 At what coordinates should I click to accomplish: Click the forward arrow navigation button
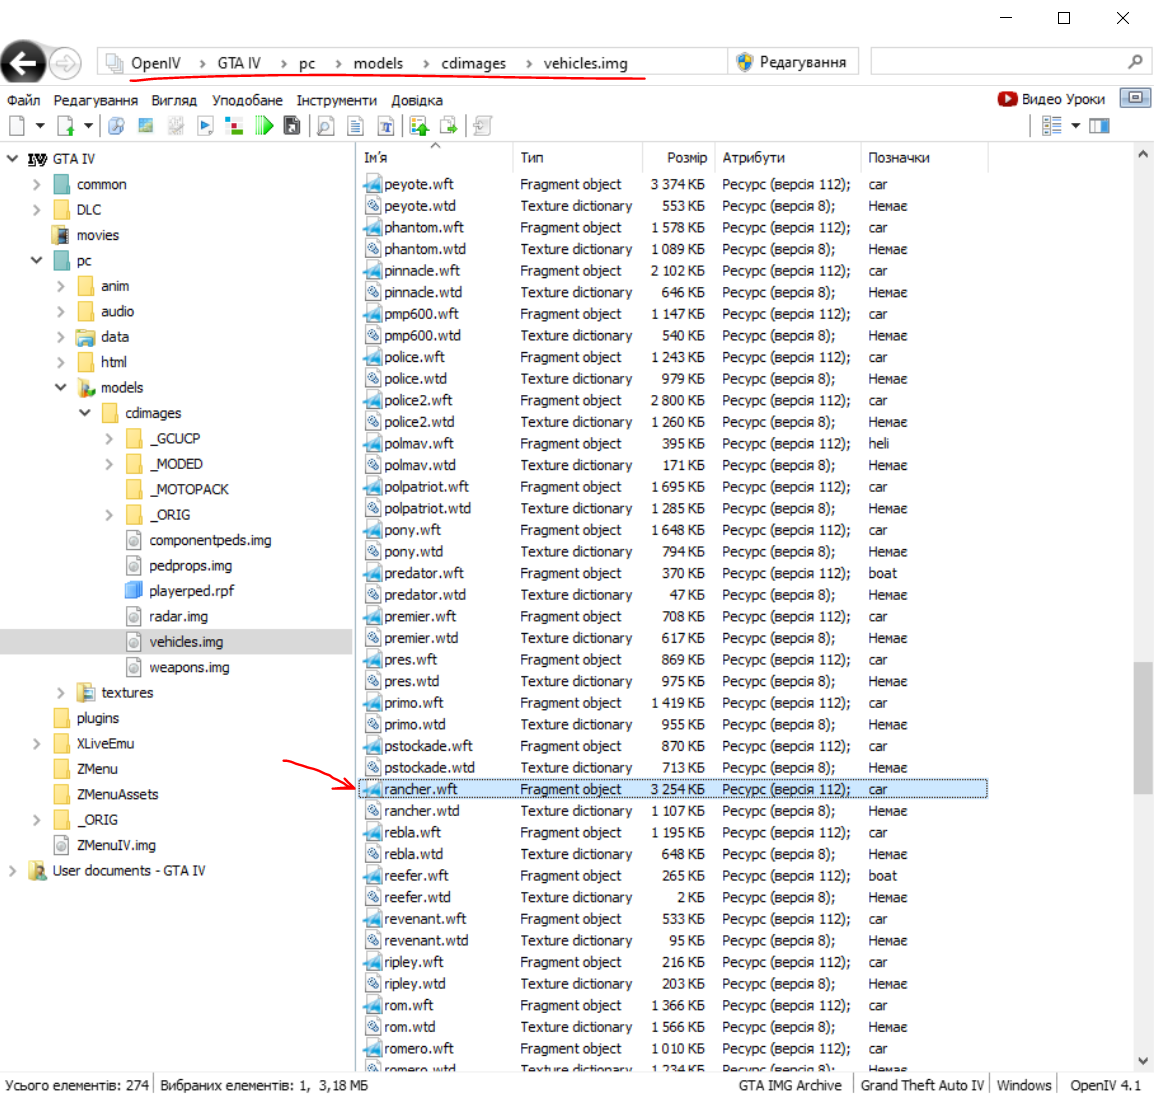(65, 63)
